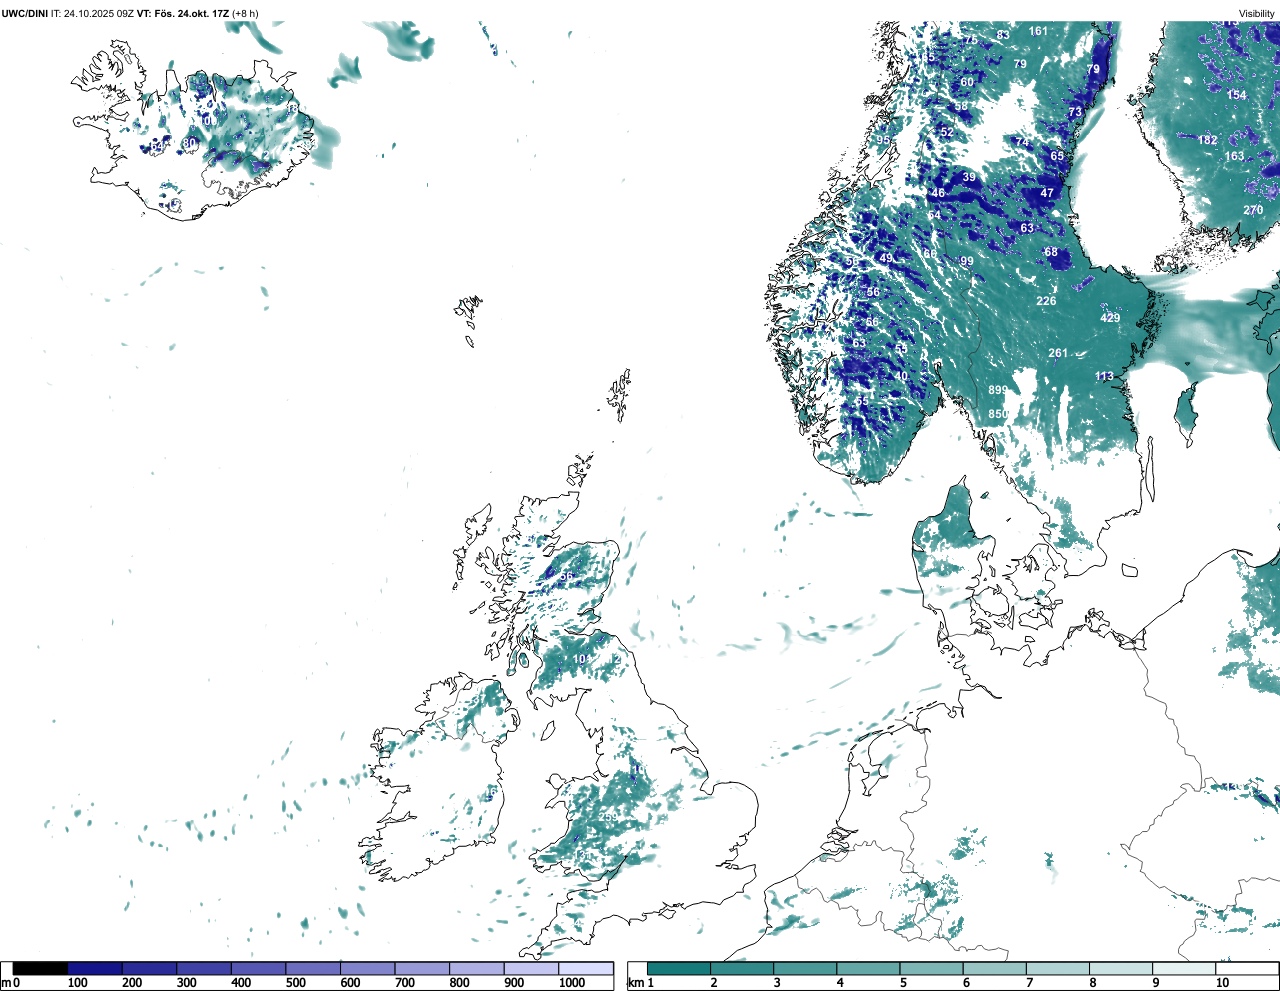Click the black 0–100 m legend swatch
This screenshot has height=991, width=1280.
pos(40,968)
